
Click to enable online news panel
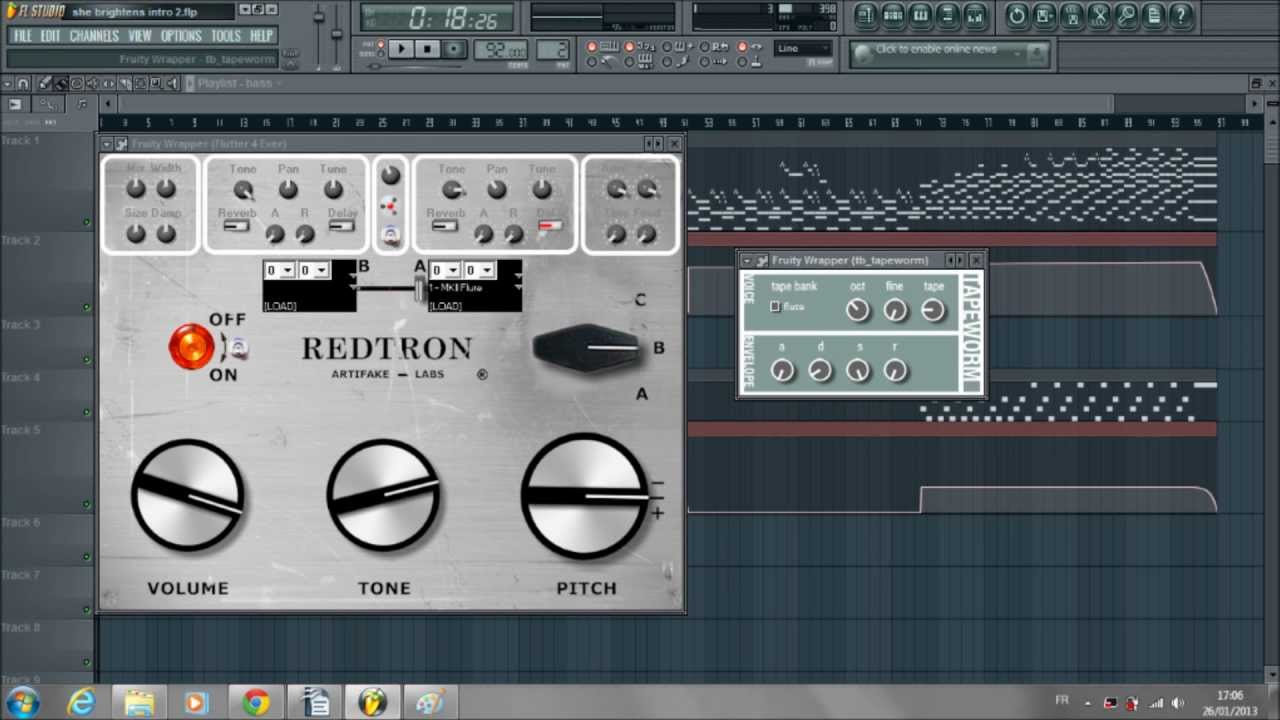point(950,53)
